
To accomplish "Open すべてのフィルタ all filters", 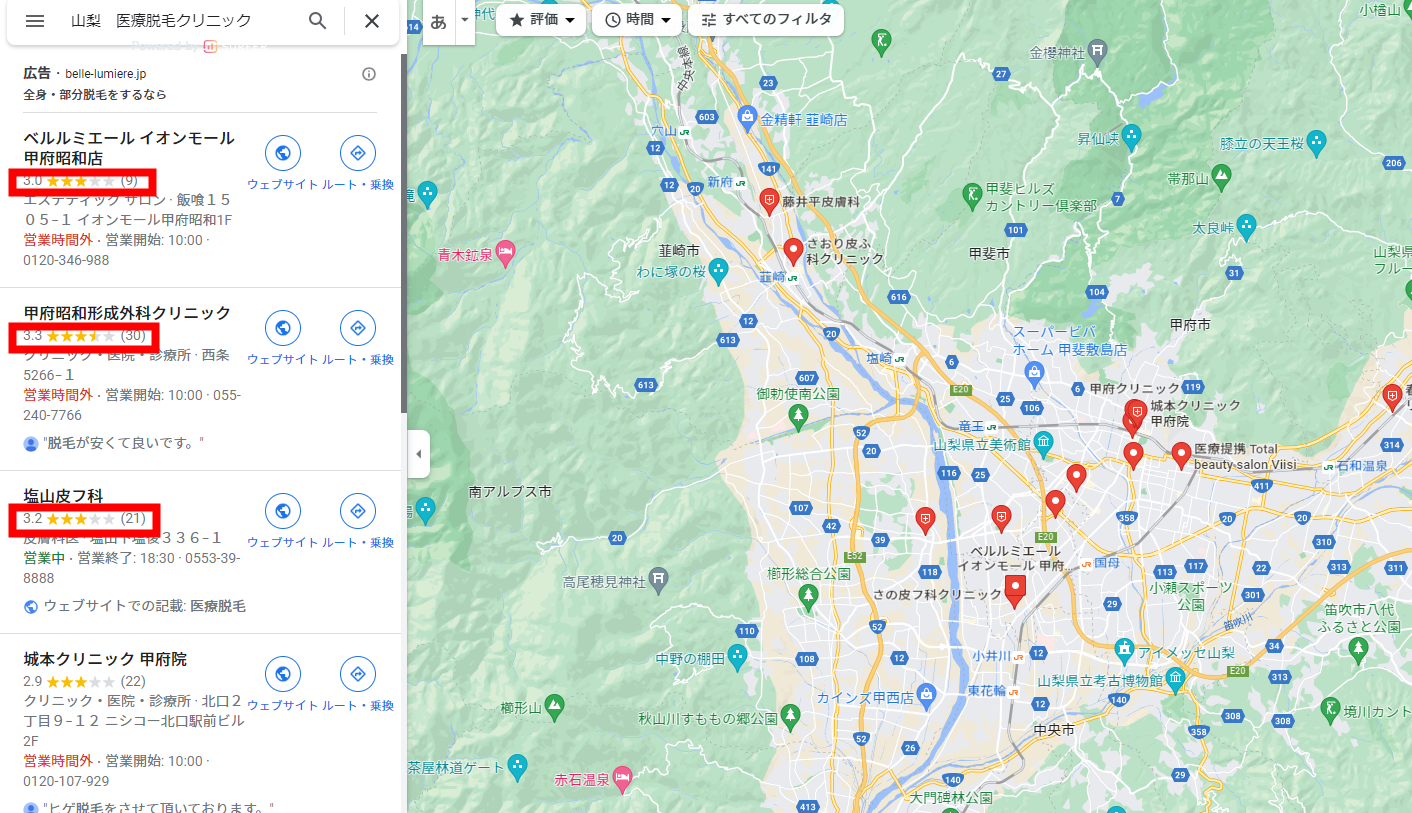I will tap(766, 20).
